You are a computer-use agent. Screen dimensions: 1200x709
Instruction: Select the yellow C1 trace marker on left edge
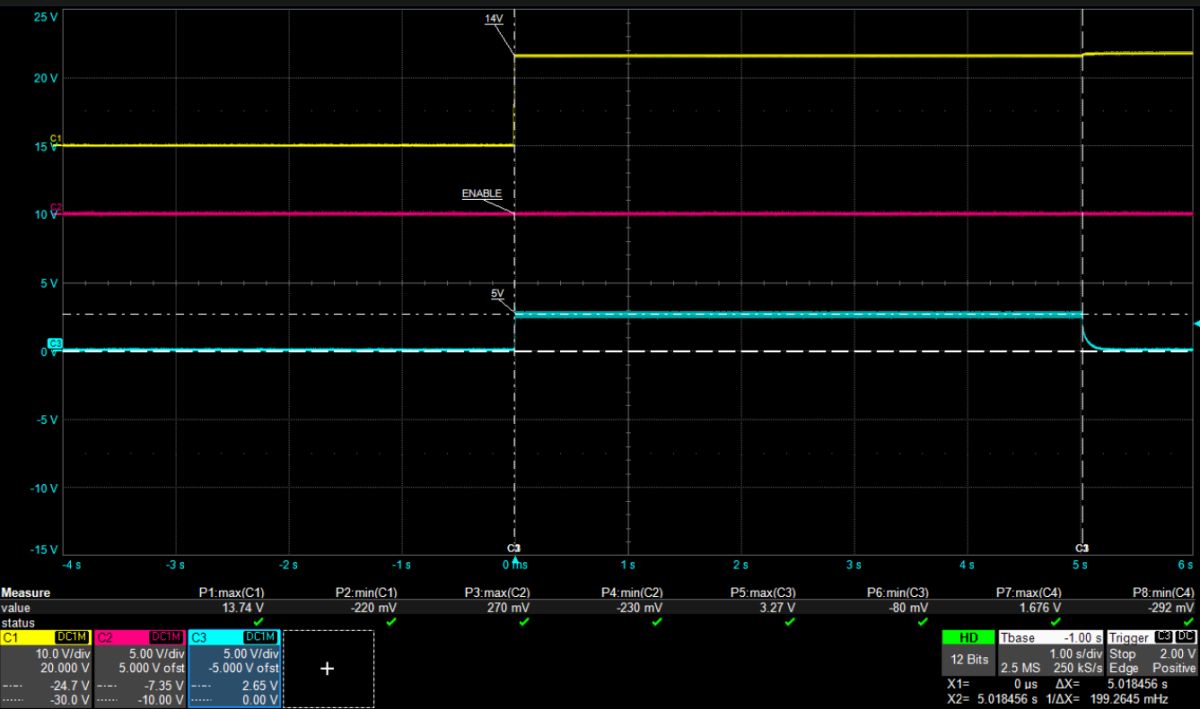click(56, 138)
